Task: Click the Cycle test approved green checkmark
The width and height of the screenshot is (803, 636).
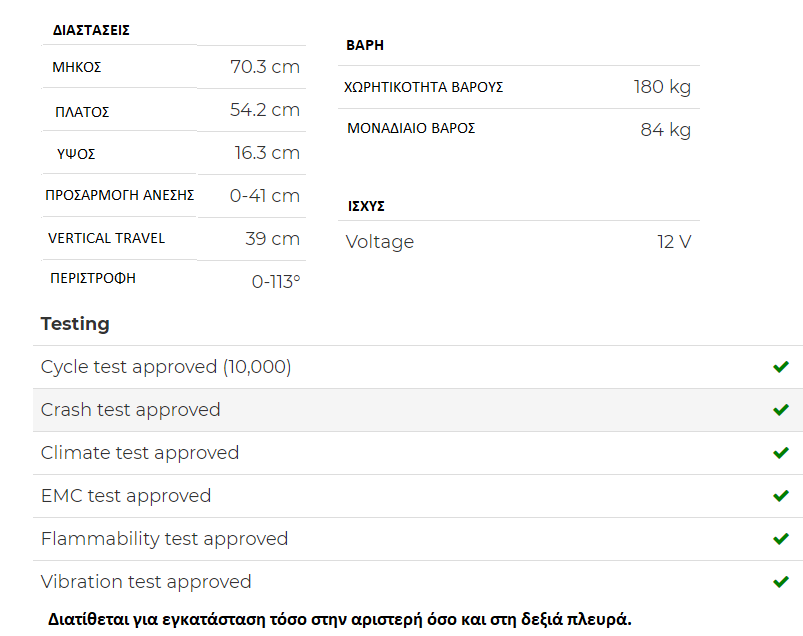Action: (x=780, y=367)
